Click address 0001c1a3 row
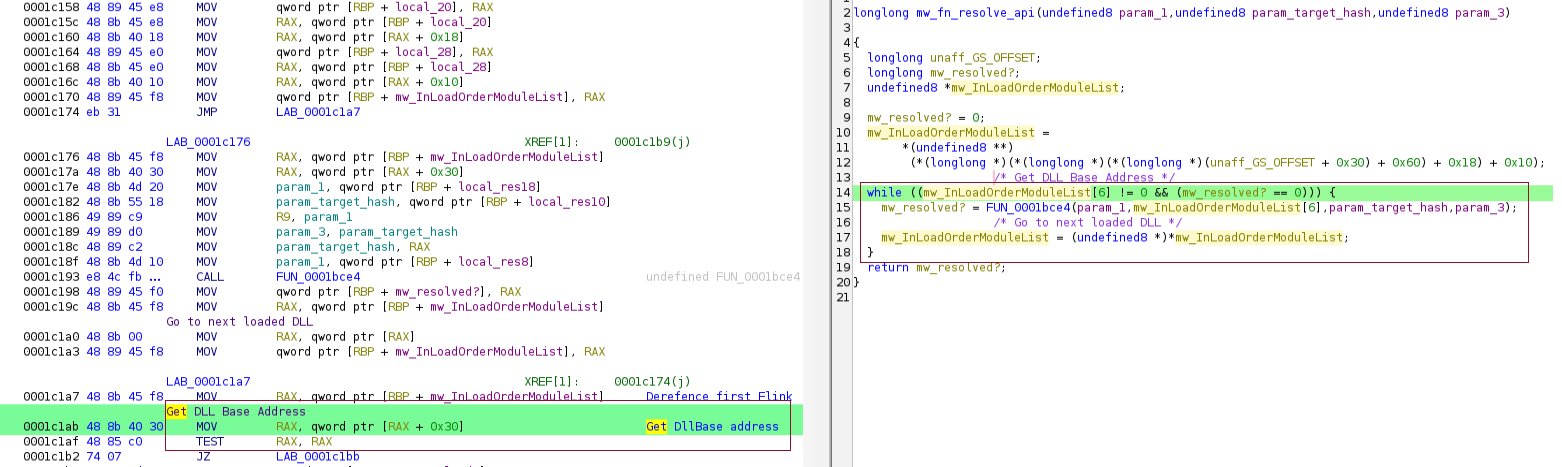This screenshot has width=1562, height=467. point(50,351)
